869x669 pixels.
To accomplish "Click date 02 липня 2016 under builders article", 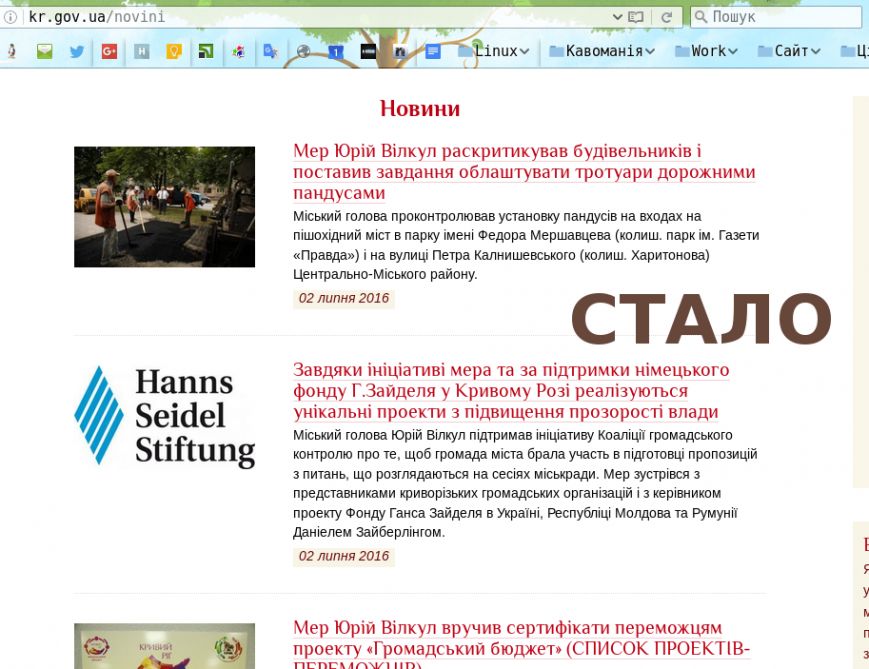I will pos(344,298).
